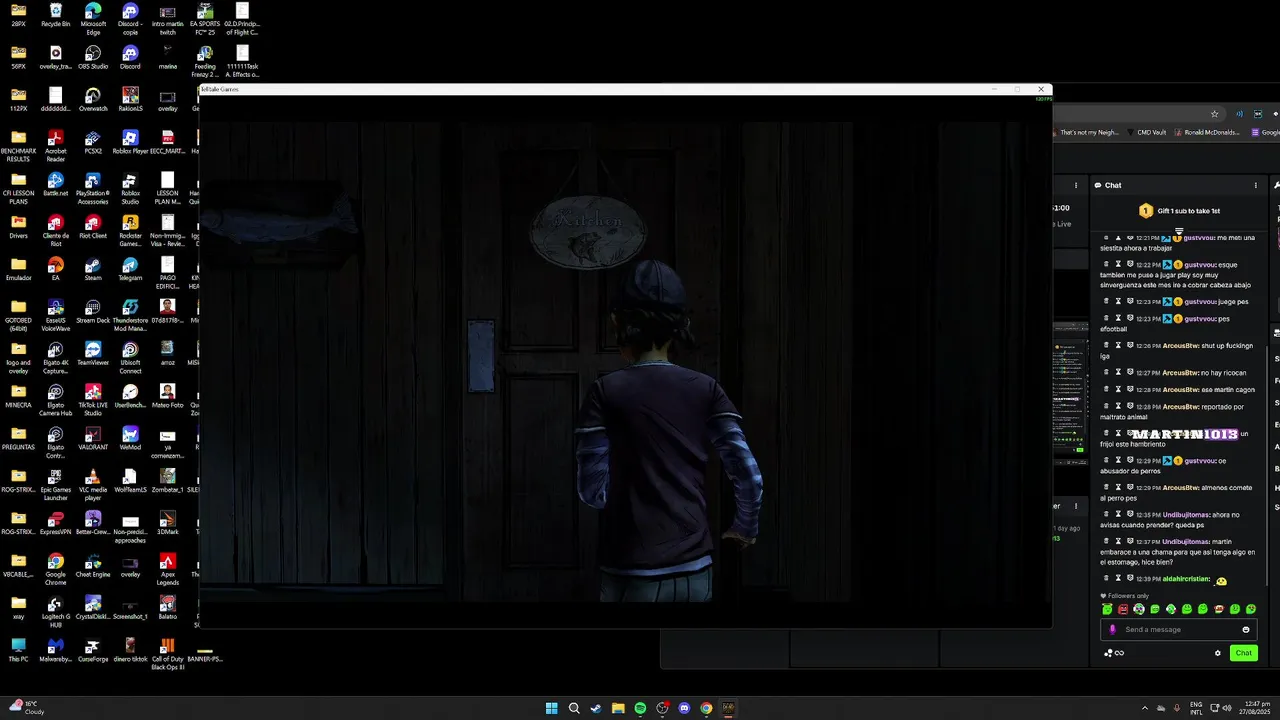Click the Gift 1 sub to take 1st banner
This screenshot has width=1280, height=720.
coord(1179,211)
